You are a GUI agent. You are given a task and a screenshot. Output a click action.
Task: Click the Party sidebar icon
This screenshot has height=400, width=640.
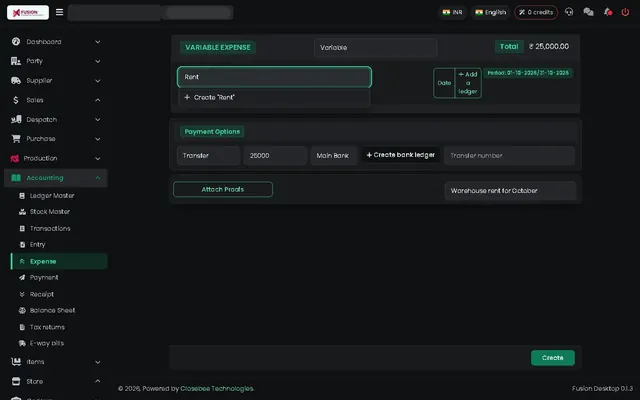coord(16,61)
